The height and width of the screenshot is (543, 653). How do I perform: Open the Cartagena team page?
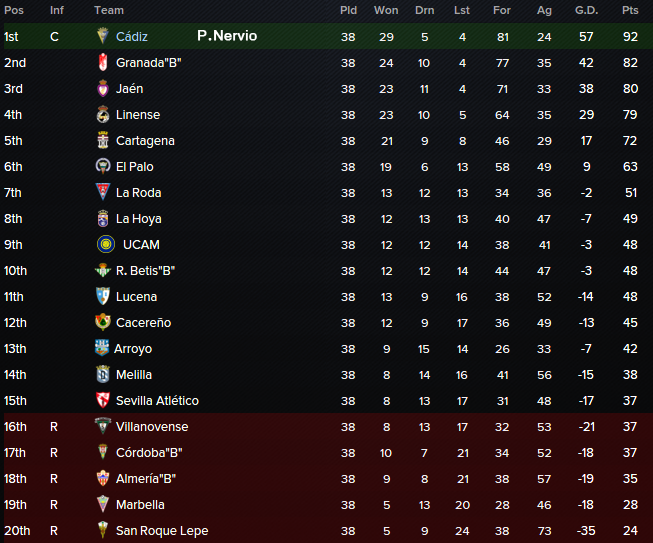145,141
